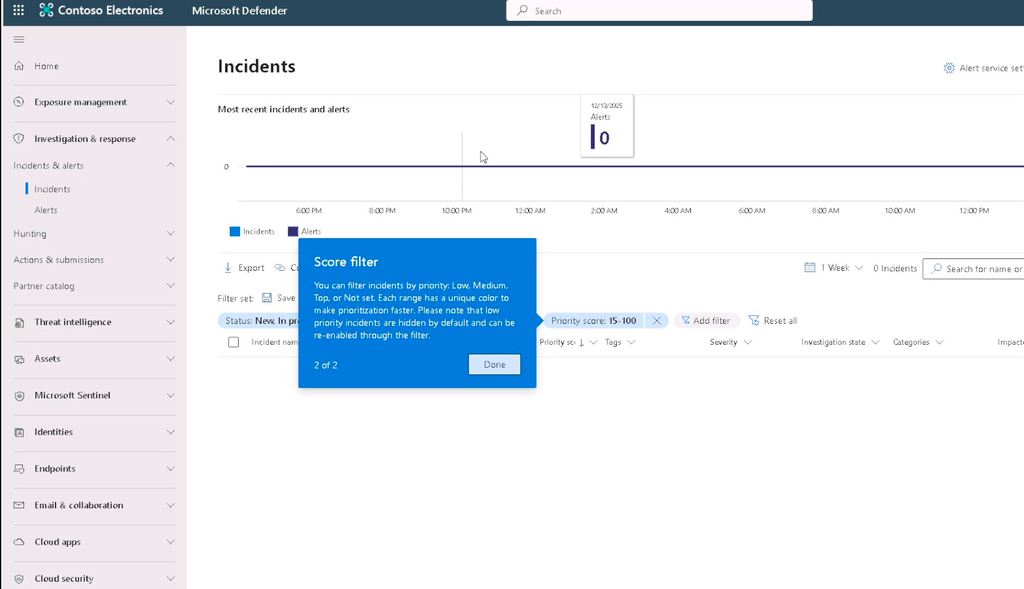Click the Save filter set icon
1024x589 pixels.
pyautogui.click(x=267, y=298)
